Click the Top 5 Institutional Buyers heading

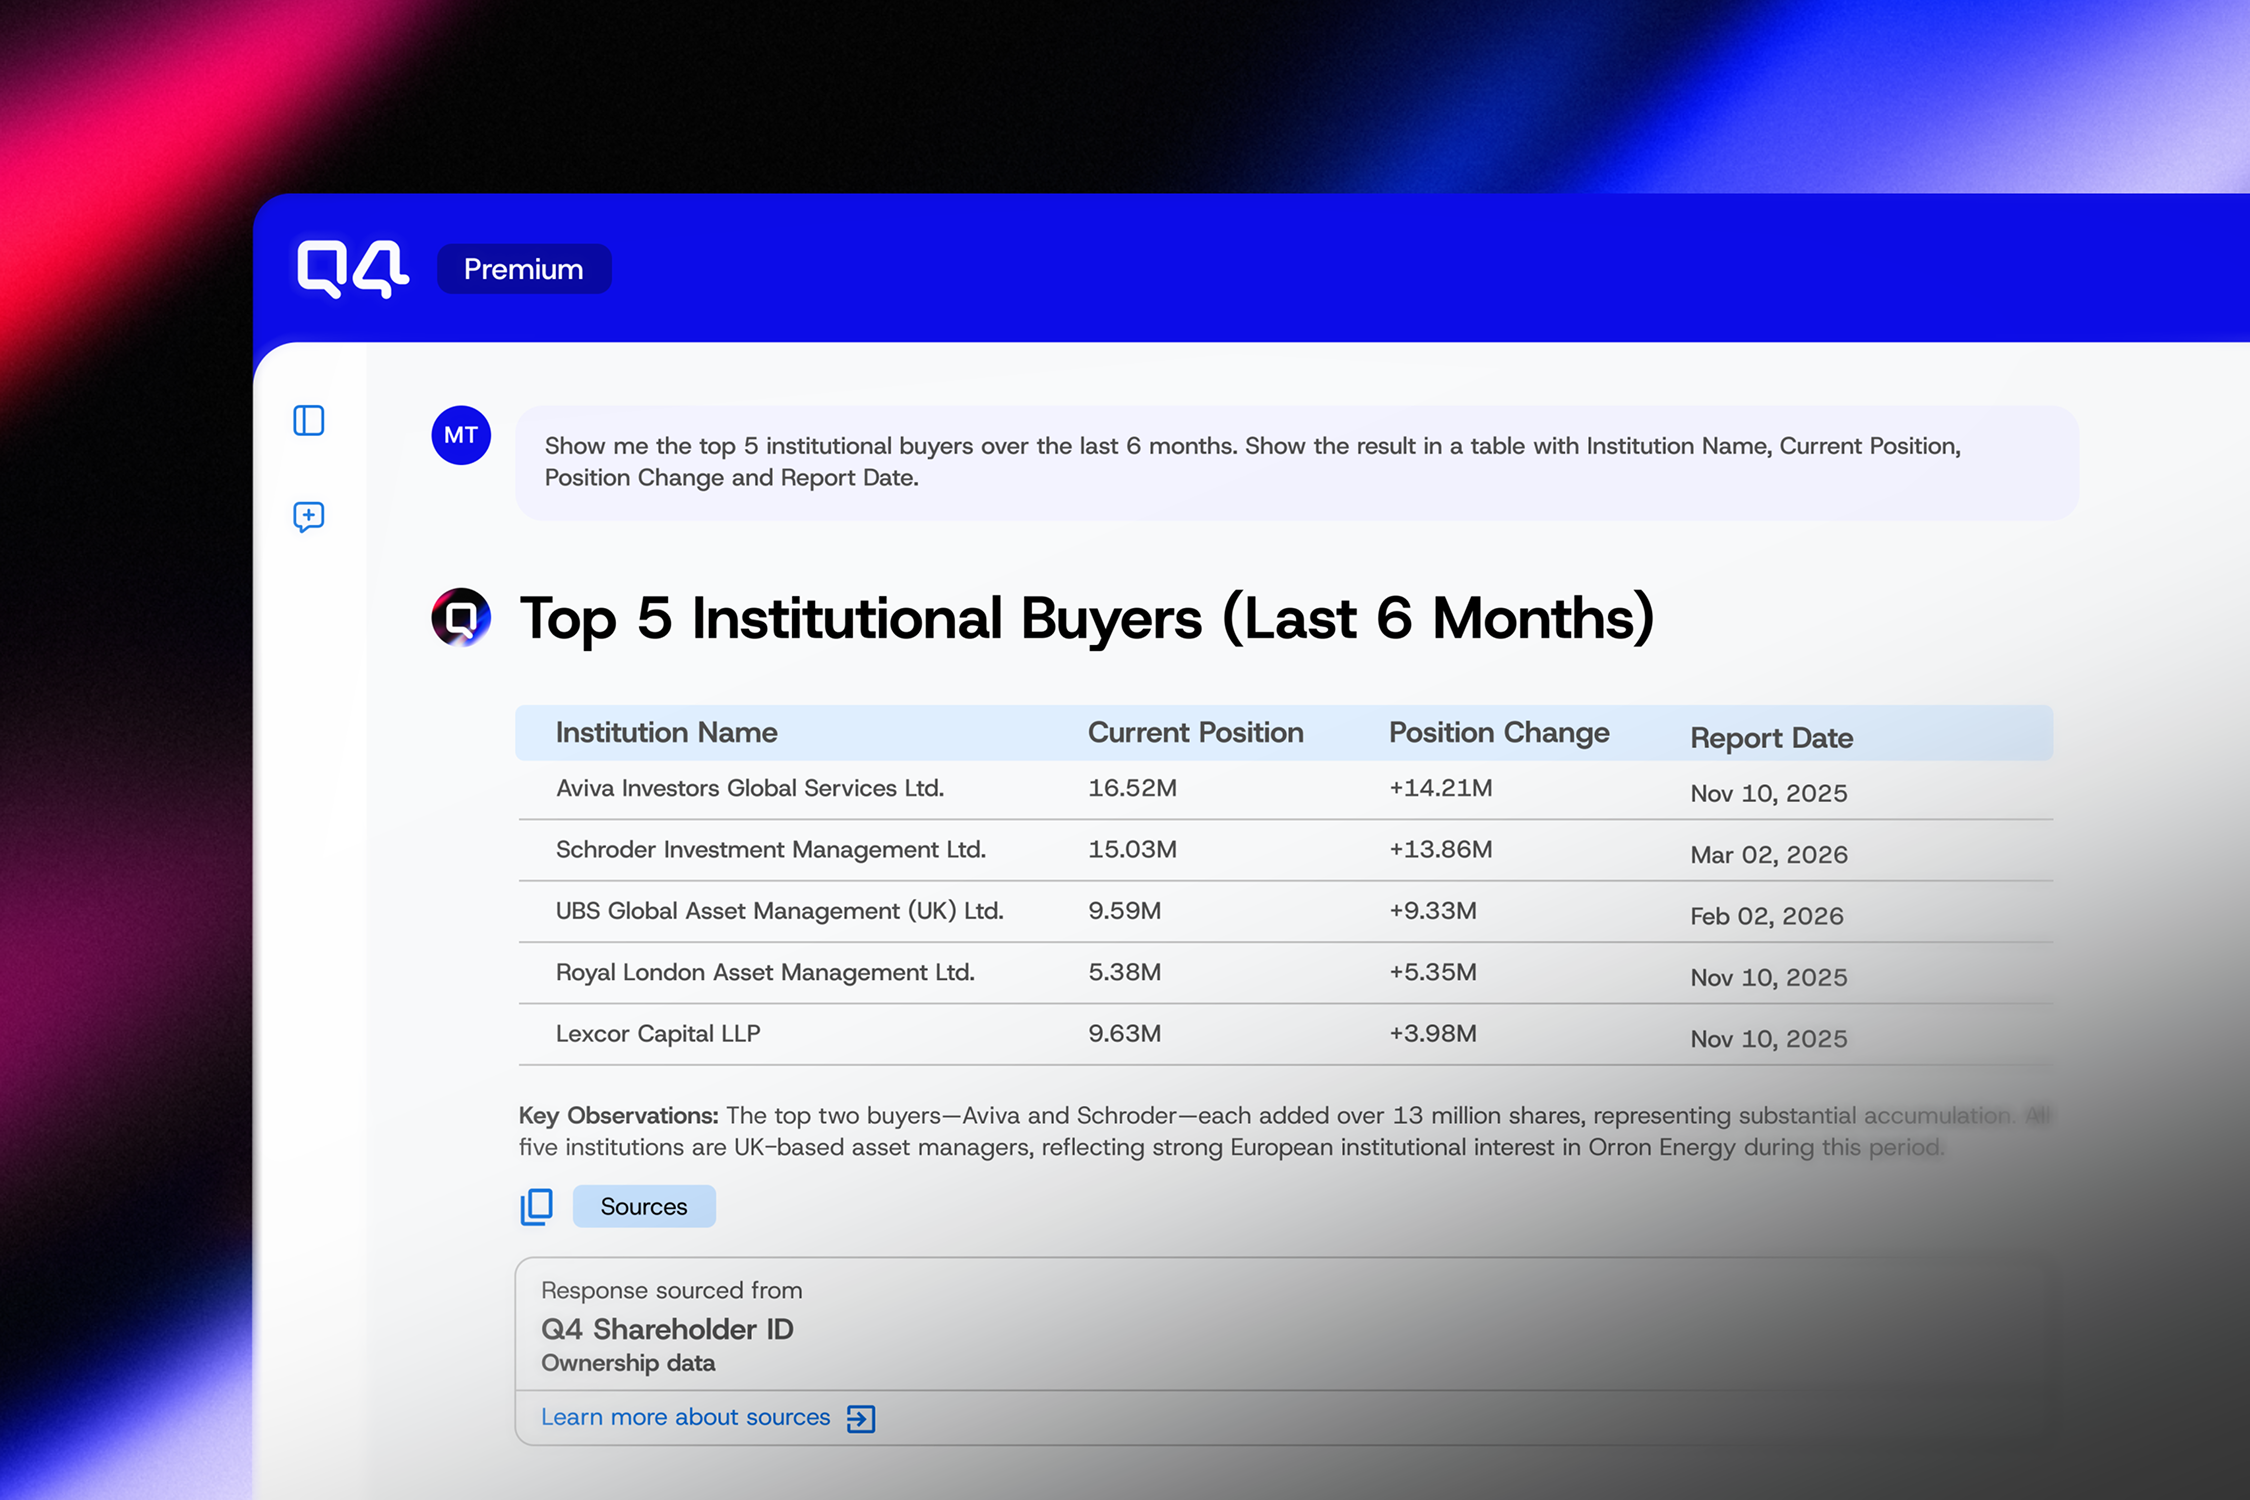coord(1087,618)
